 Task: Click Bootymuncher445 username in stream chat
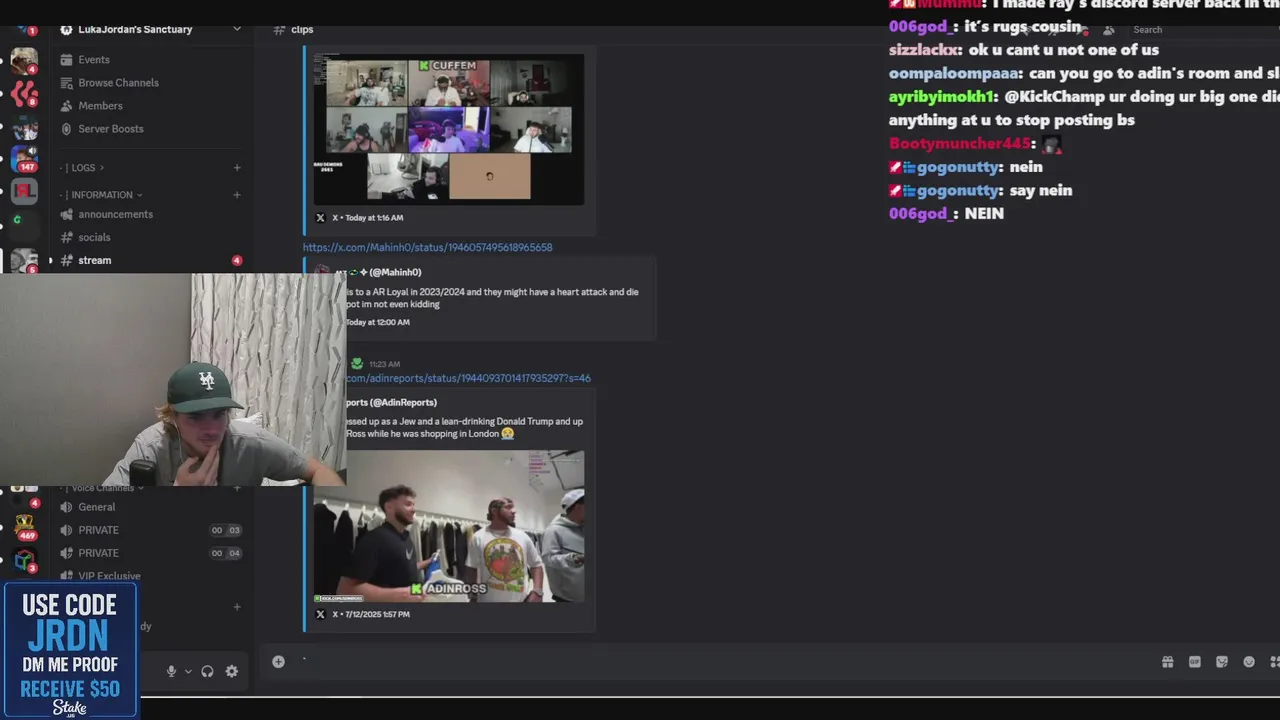(960, 143)
